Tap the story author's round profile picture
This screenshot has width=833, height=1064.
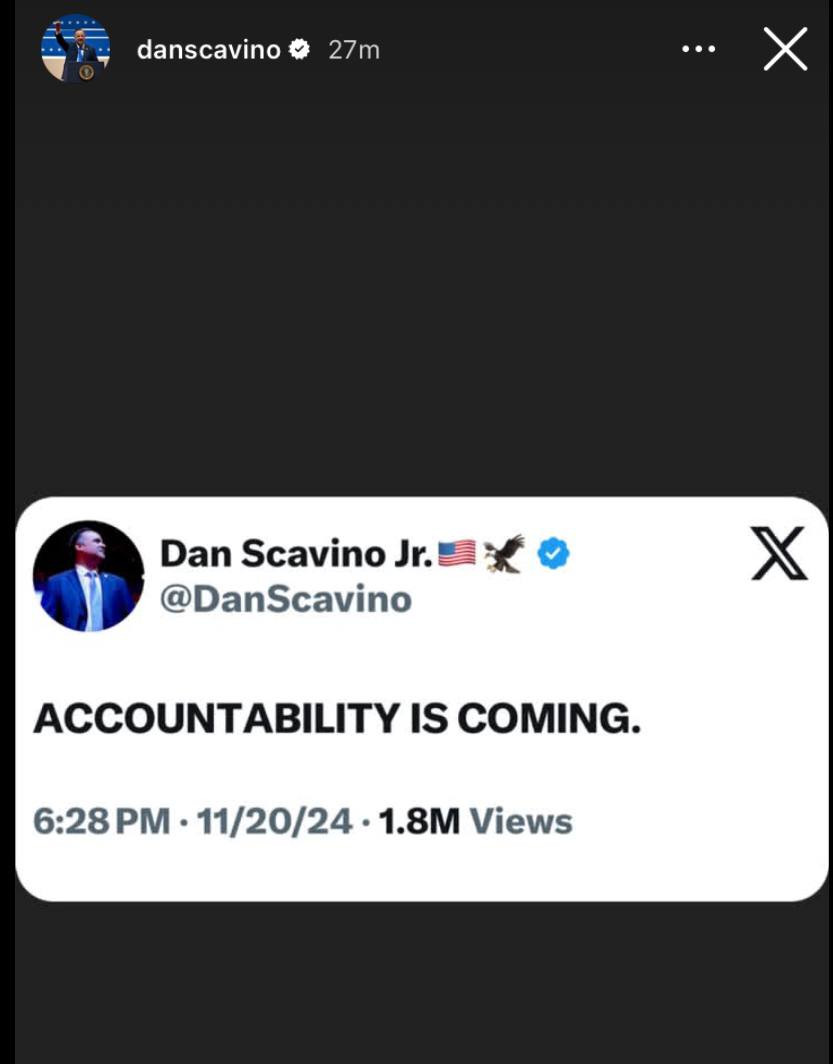pos(75,48)
